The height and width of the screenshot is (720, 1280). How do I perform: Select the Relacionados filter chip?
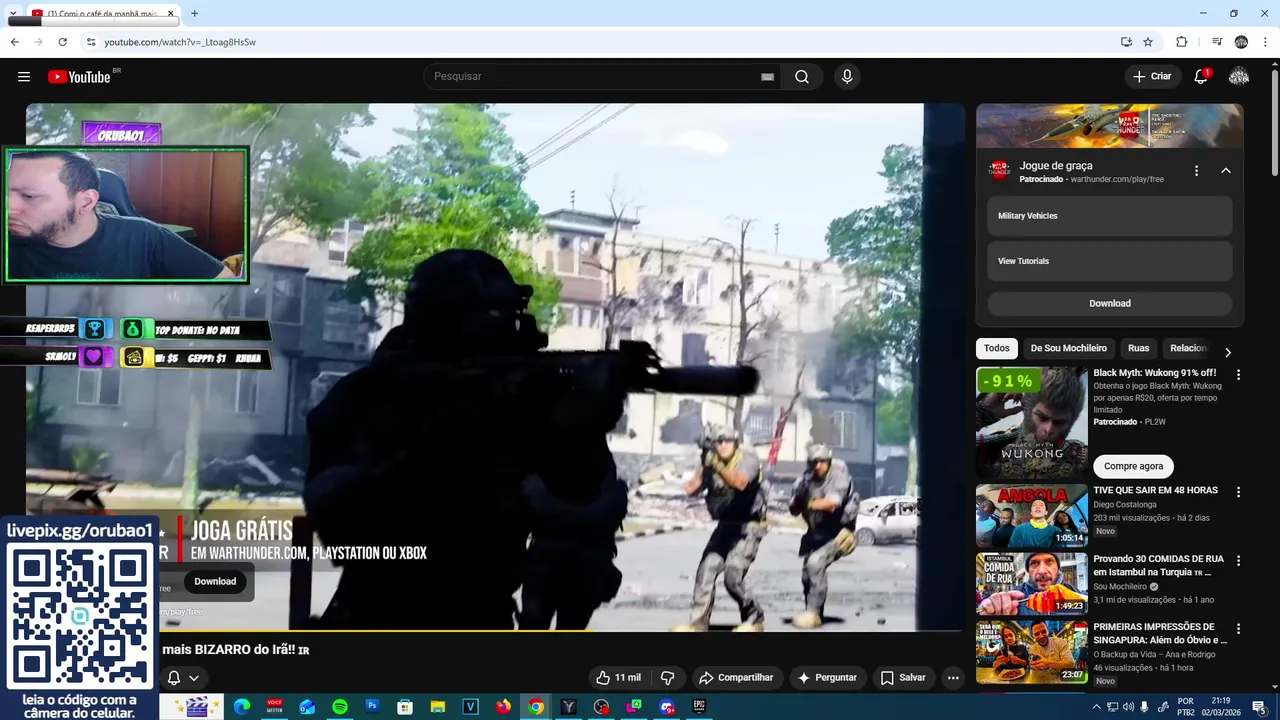[x=1189, y=348]
